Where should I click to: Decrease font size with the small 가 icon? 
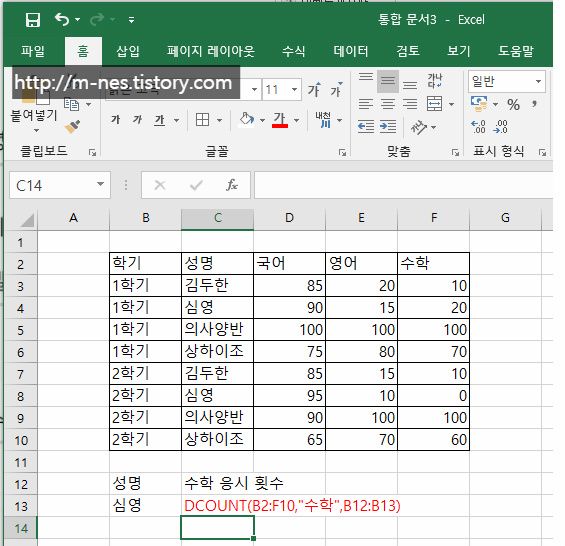(336, 90)
